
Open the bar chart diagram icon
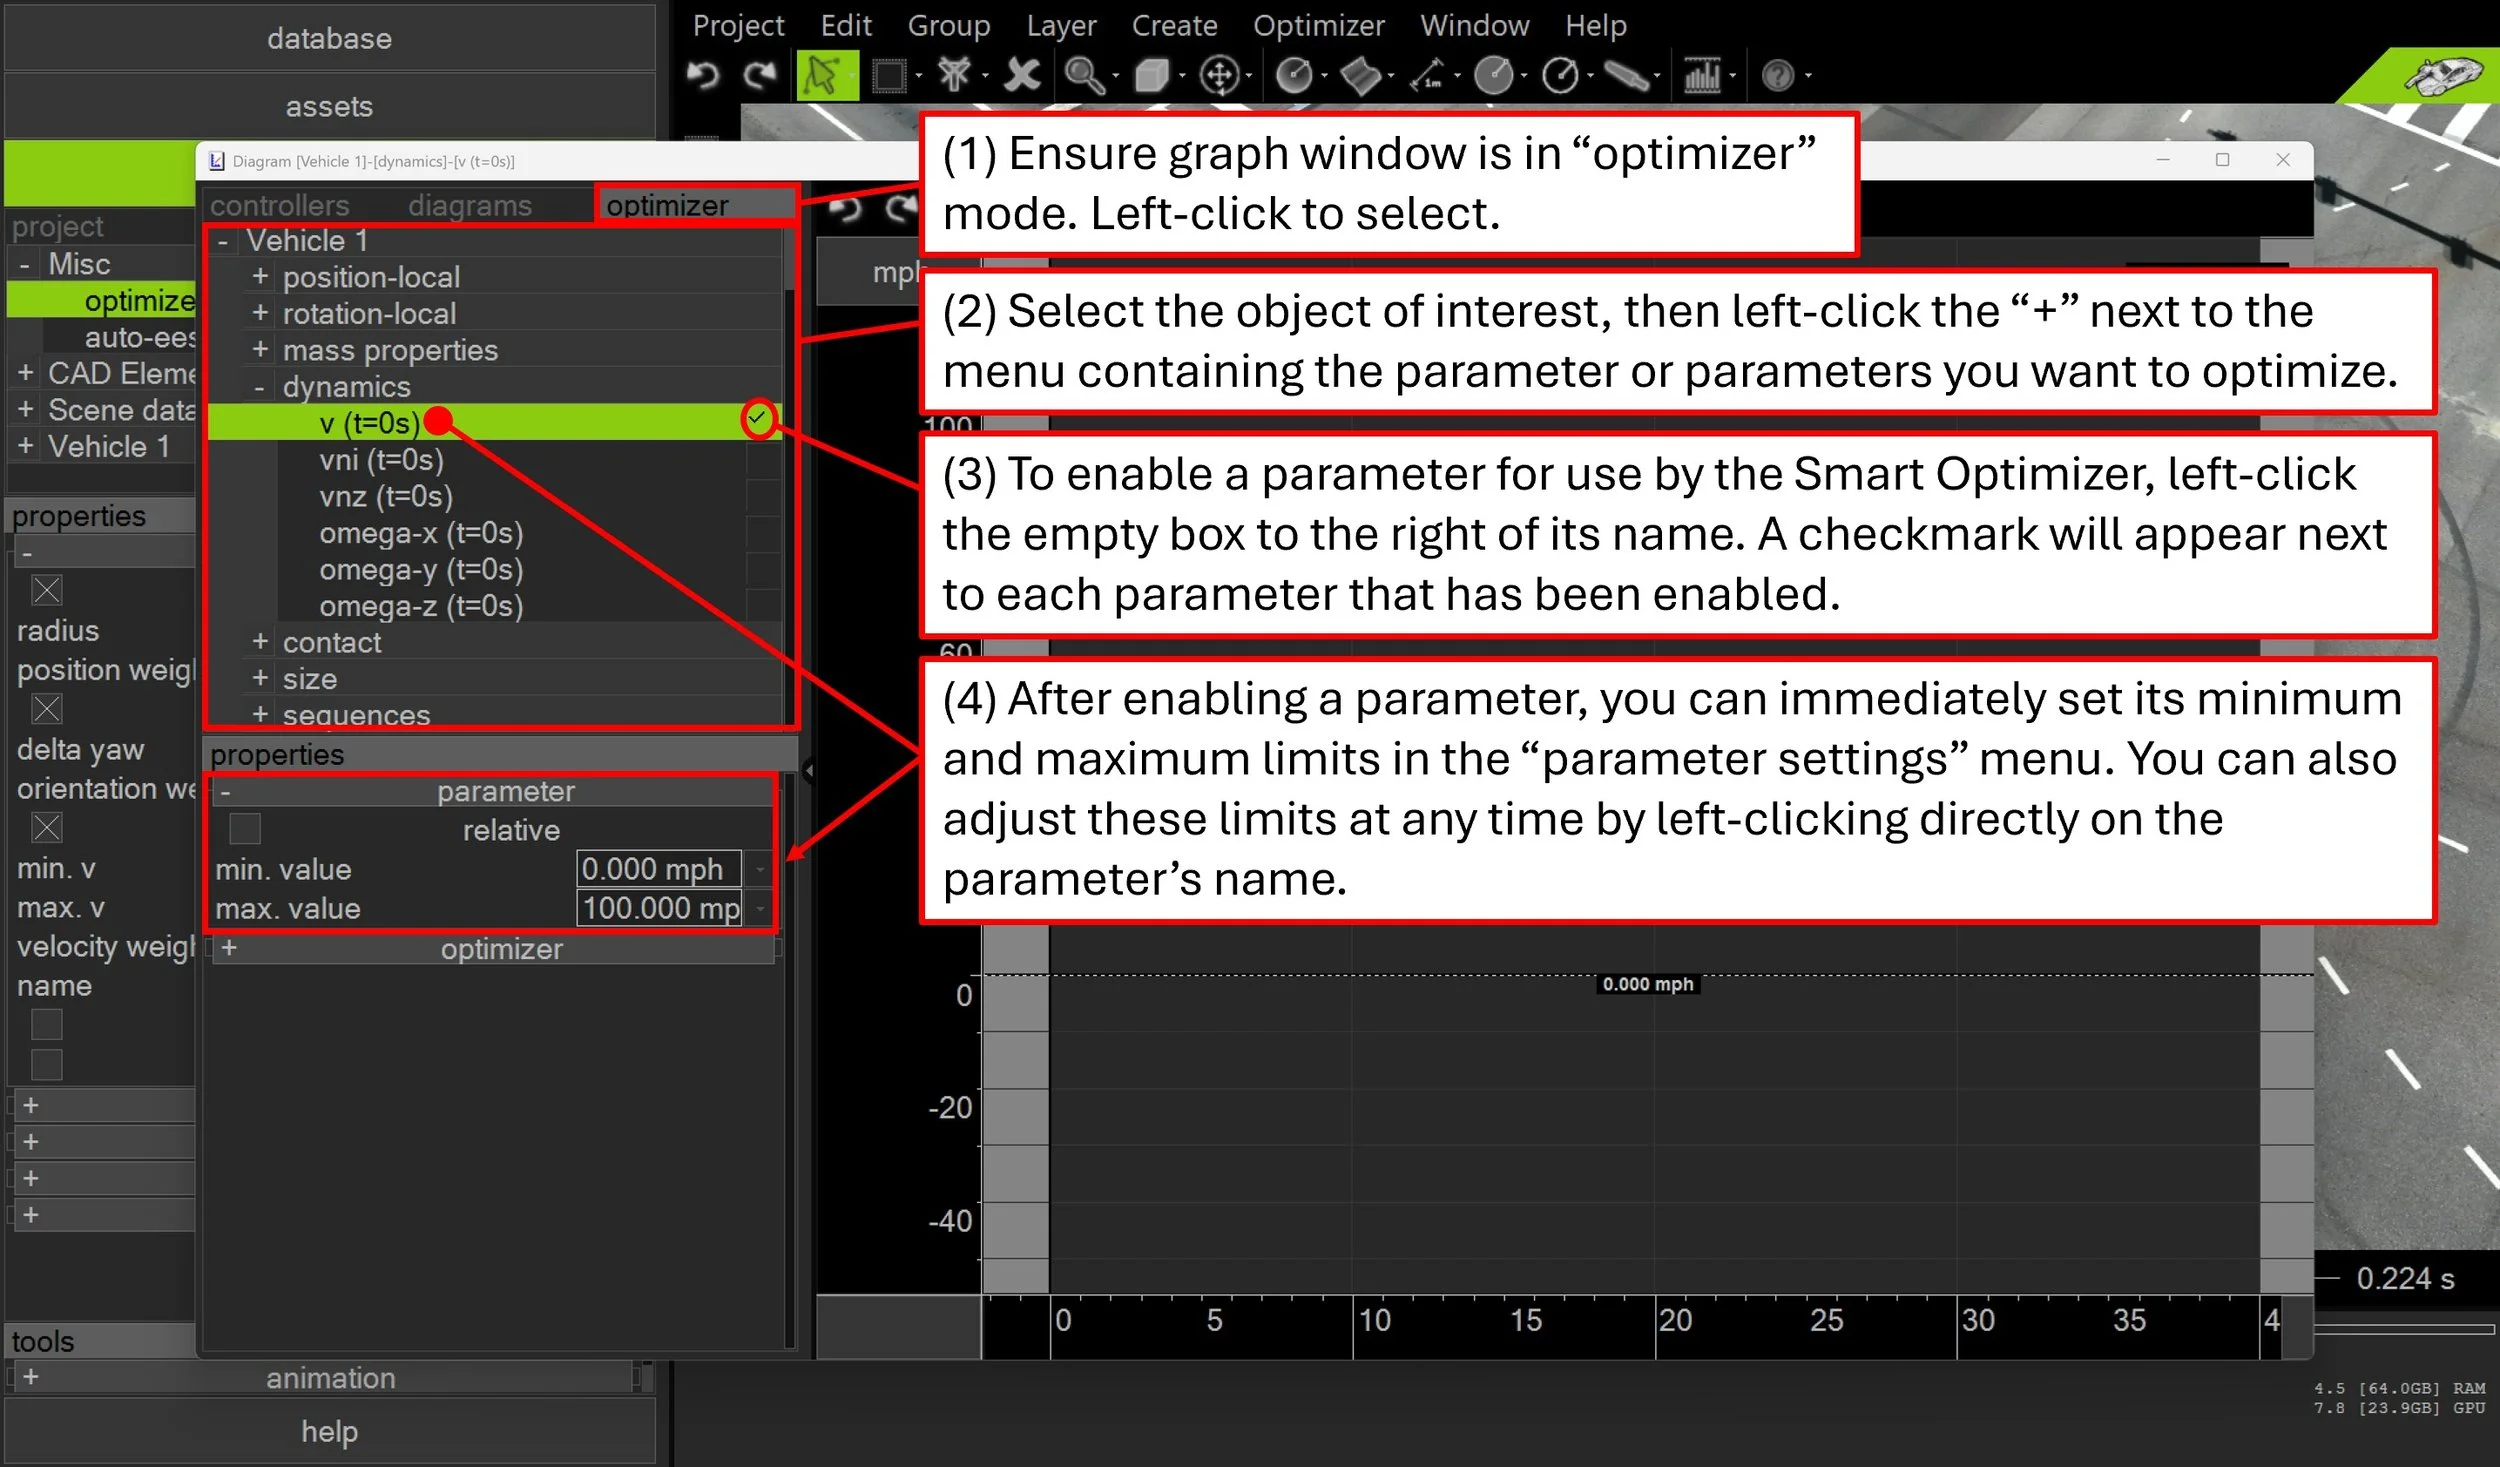1701,75
